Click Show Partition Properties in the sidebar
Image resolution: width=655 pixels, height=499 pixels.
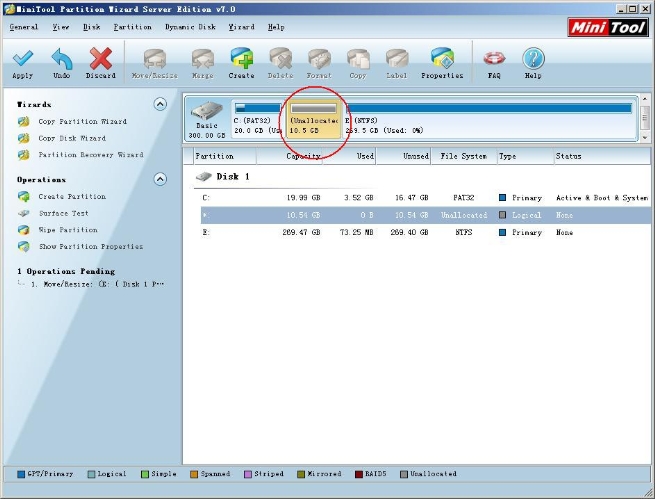[x=91, y=247]
